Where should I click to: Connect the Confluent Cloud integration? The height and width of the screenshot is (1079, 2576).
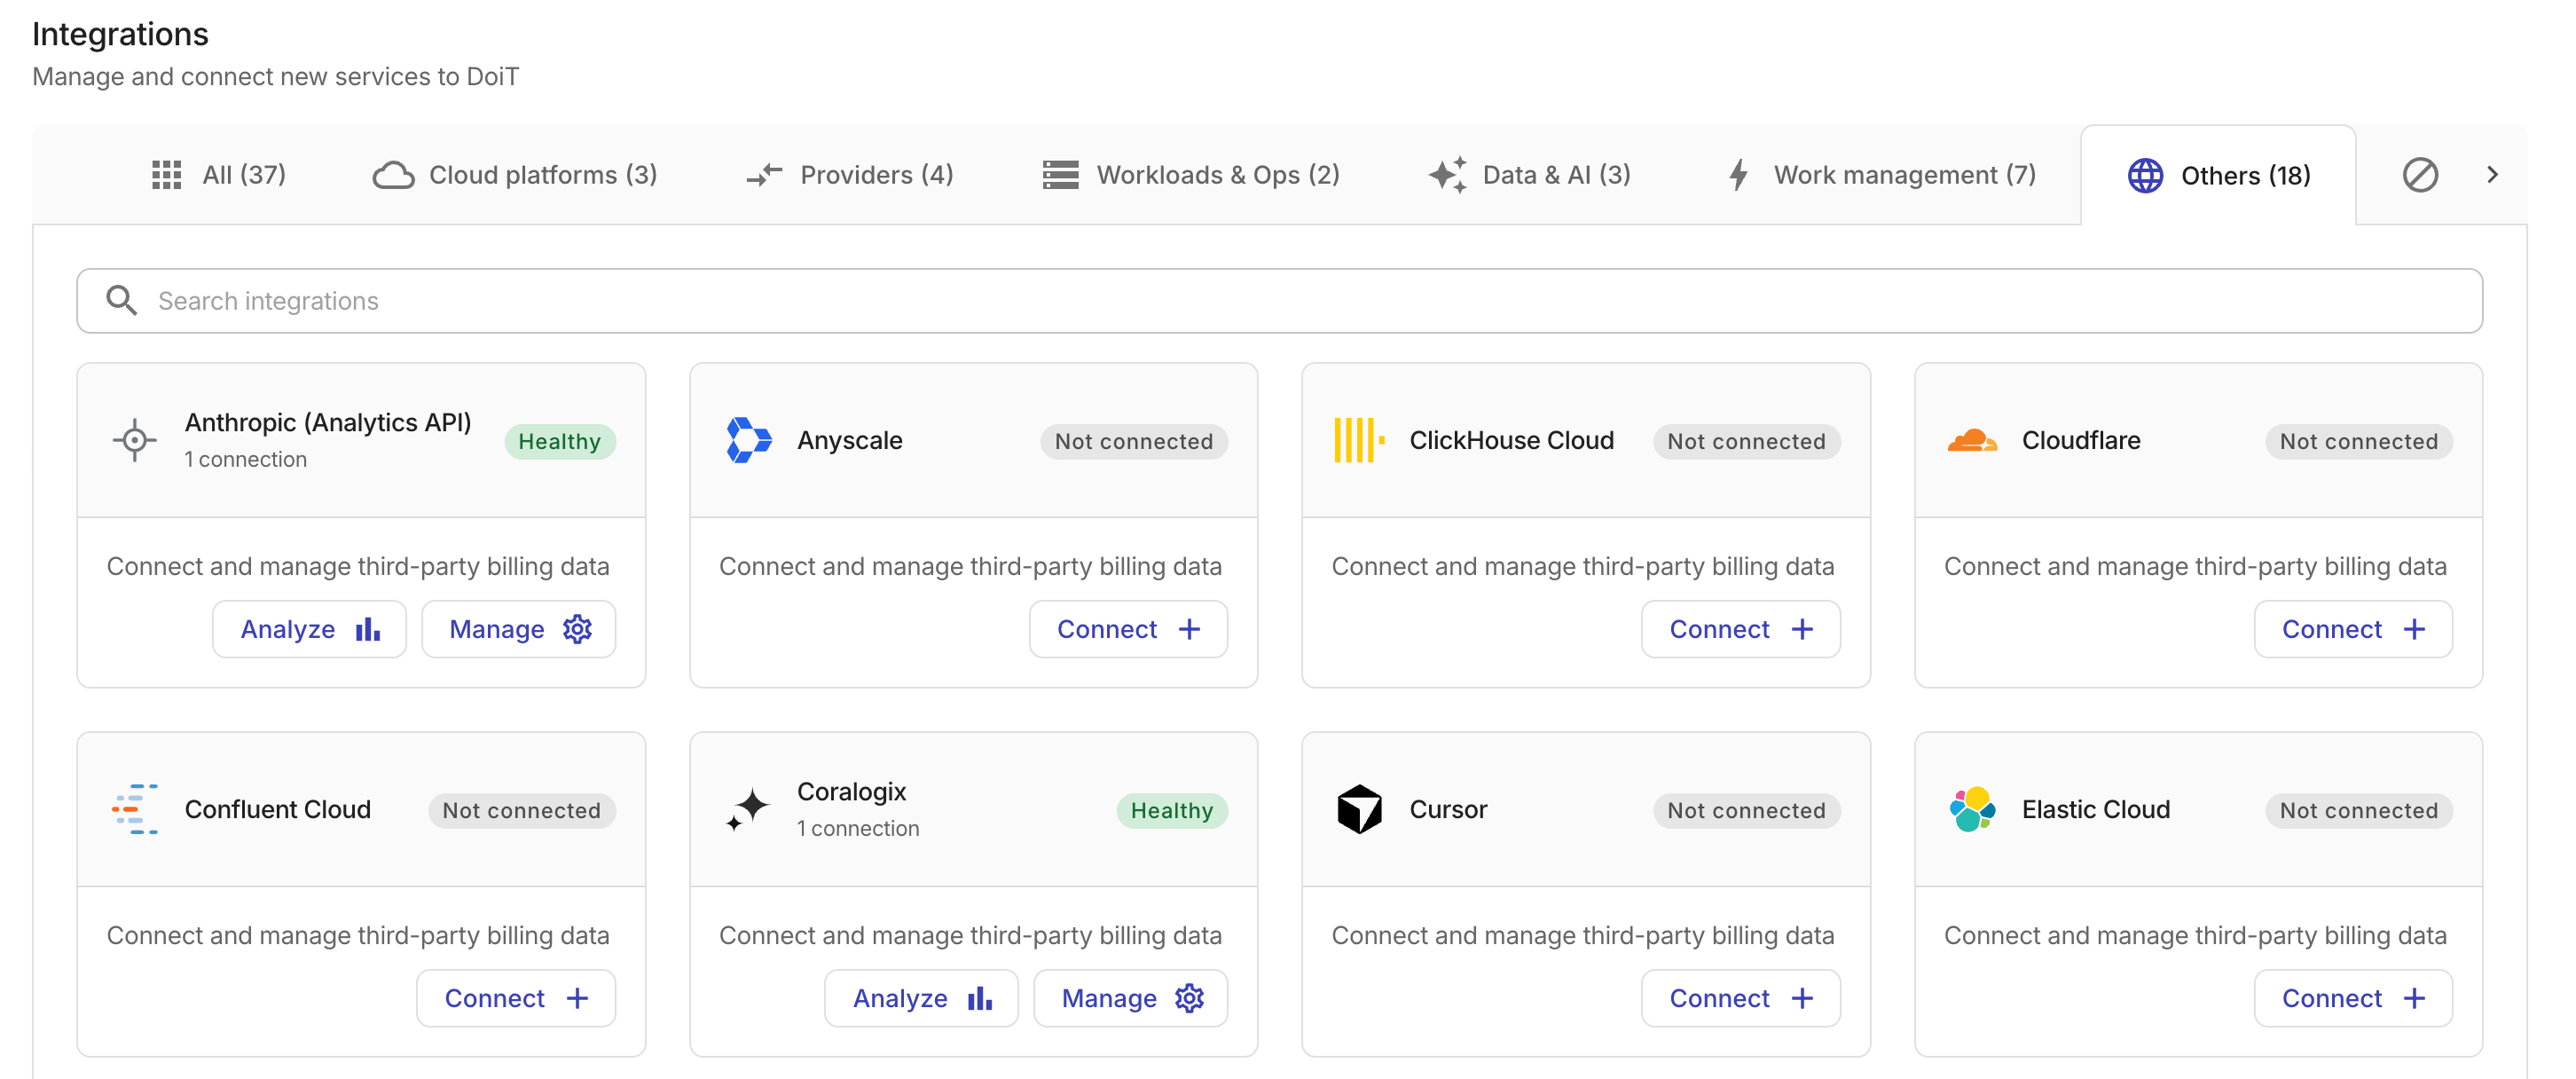[x=516, y=998]
